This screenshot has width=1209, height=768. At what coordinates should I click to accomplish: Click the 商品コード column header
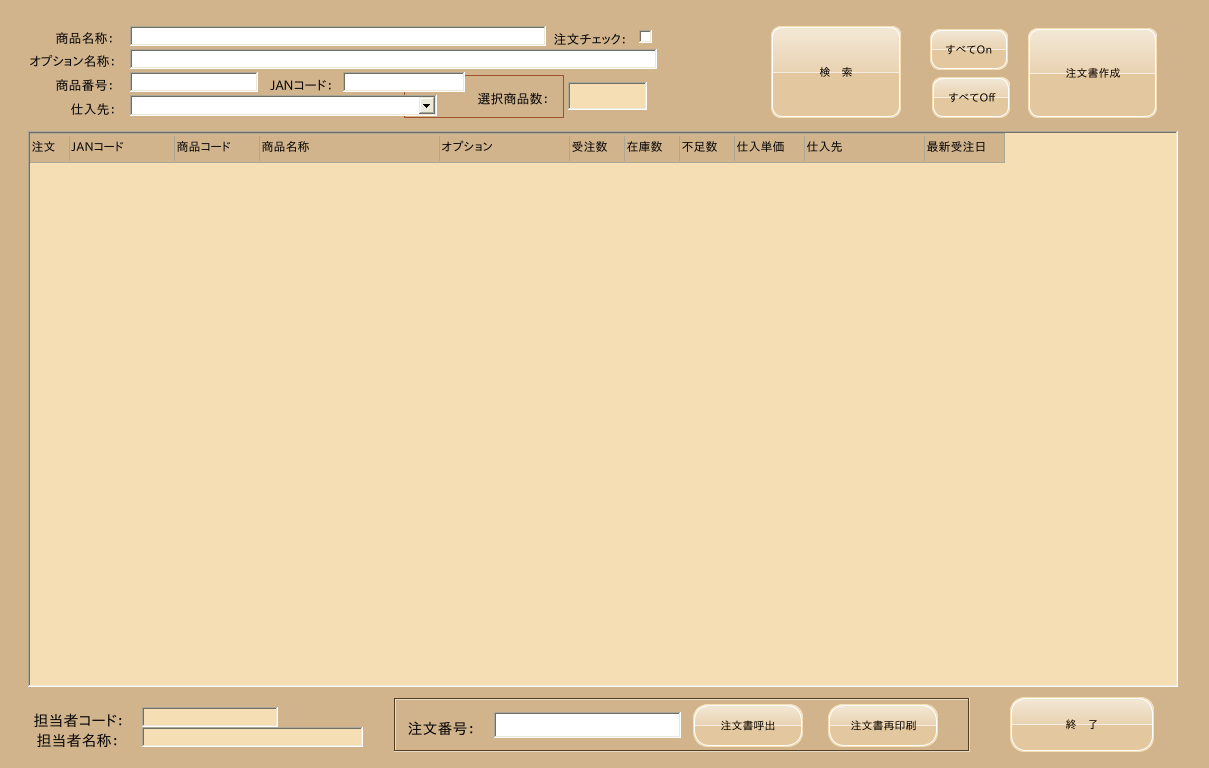tap(217, 147)
